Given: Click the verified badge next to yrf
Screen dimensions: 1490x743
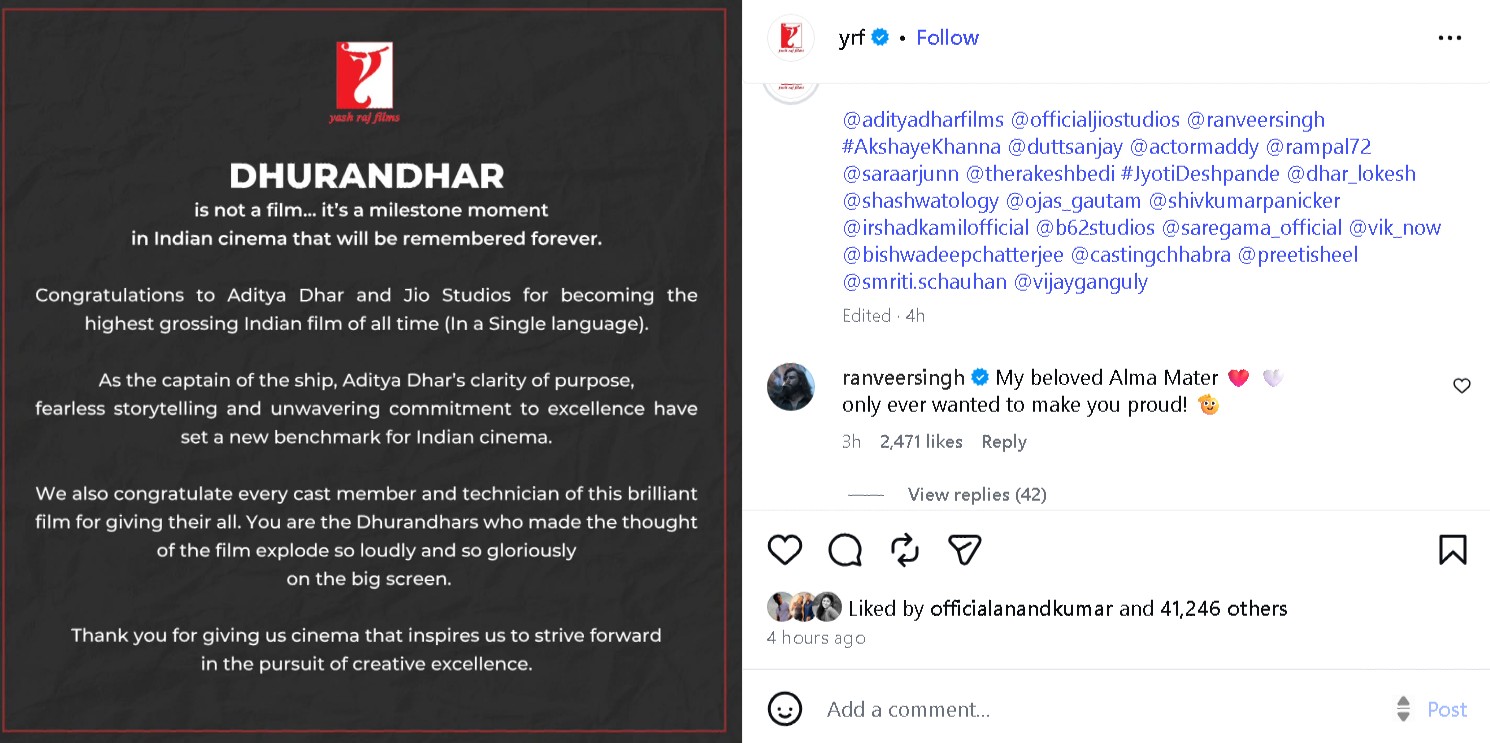Looking at the screenshot, I should [x=879, y=37].
